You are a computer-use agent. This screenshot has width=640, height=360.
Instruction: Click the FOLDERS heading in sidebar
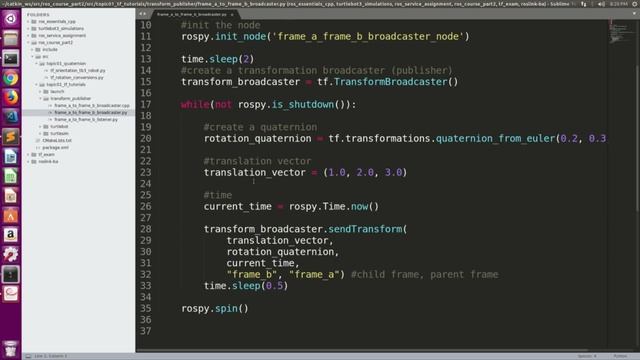38,15
